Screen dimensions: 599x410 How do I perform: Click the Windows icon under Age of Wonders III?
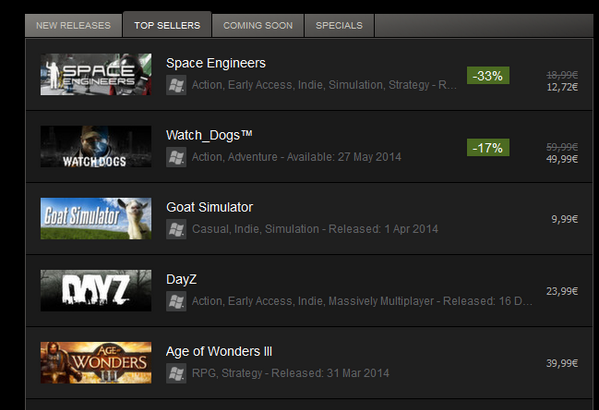[x=176, y=373]
